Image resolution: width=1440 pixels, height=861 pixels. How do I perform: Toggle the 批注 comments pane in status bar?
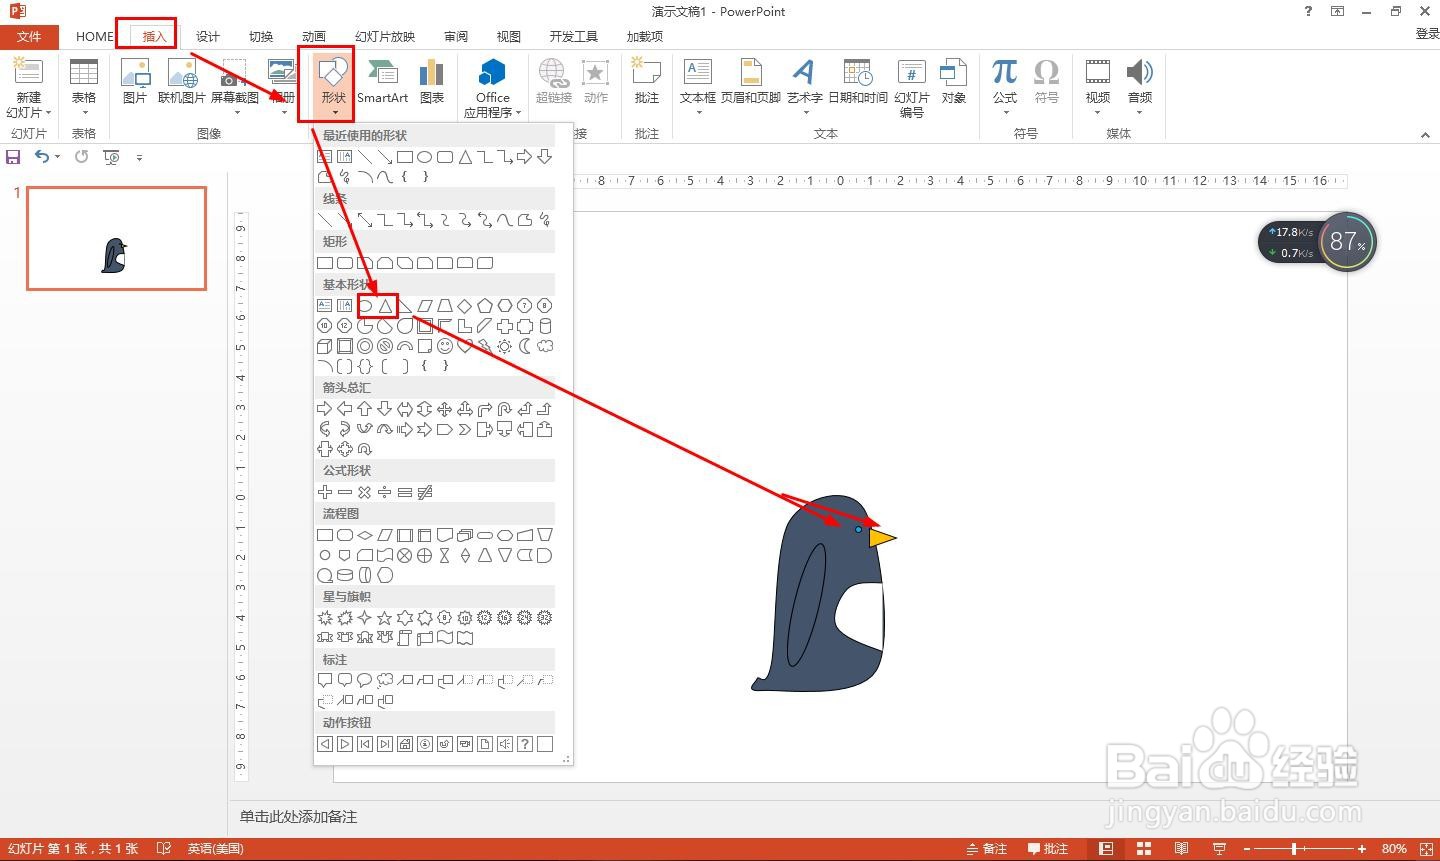(x=1047, y=849)
